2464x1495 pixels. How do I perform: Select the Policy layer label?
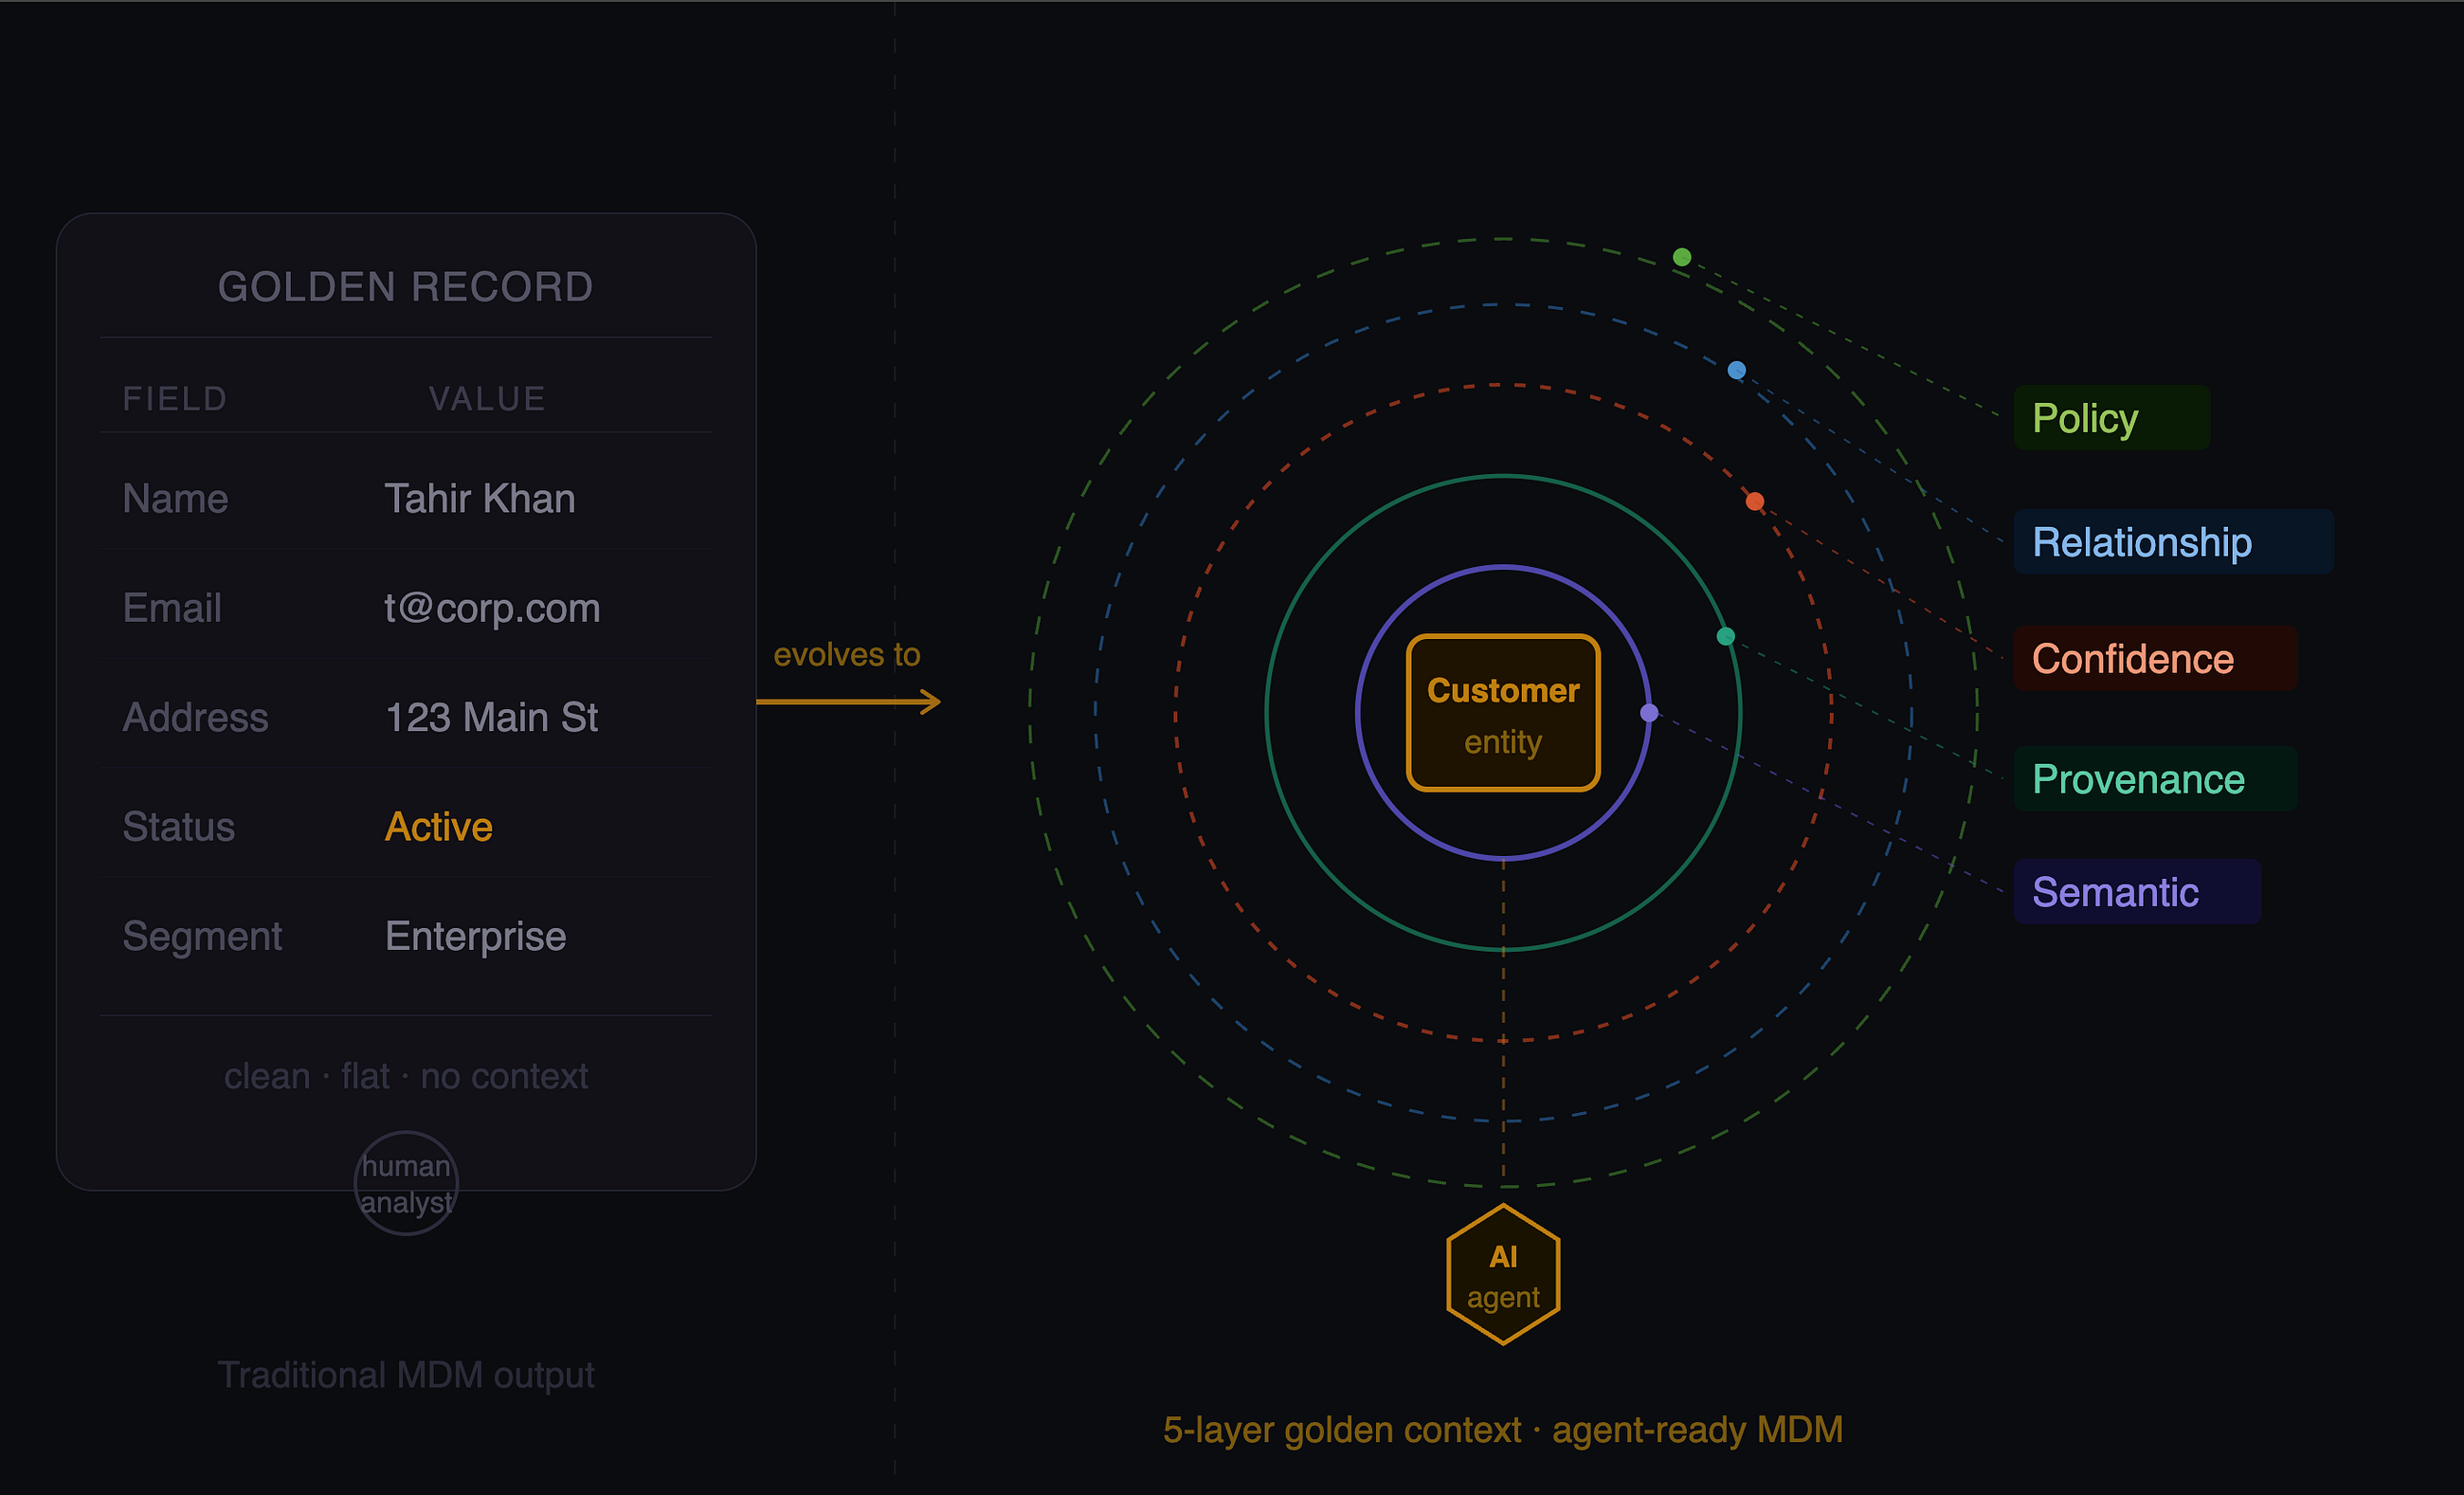pos(2111,418)
